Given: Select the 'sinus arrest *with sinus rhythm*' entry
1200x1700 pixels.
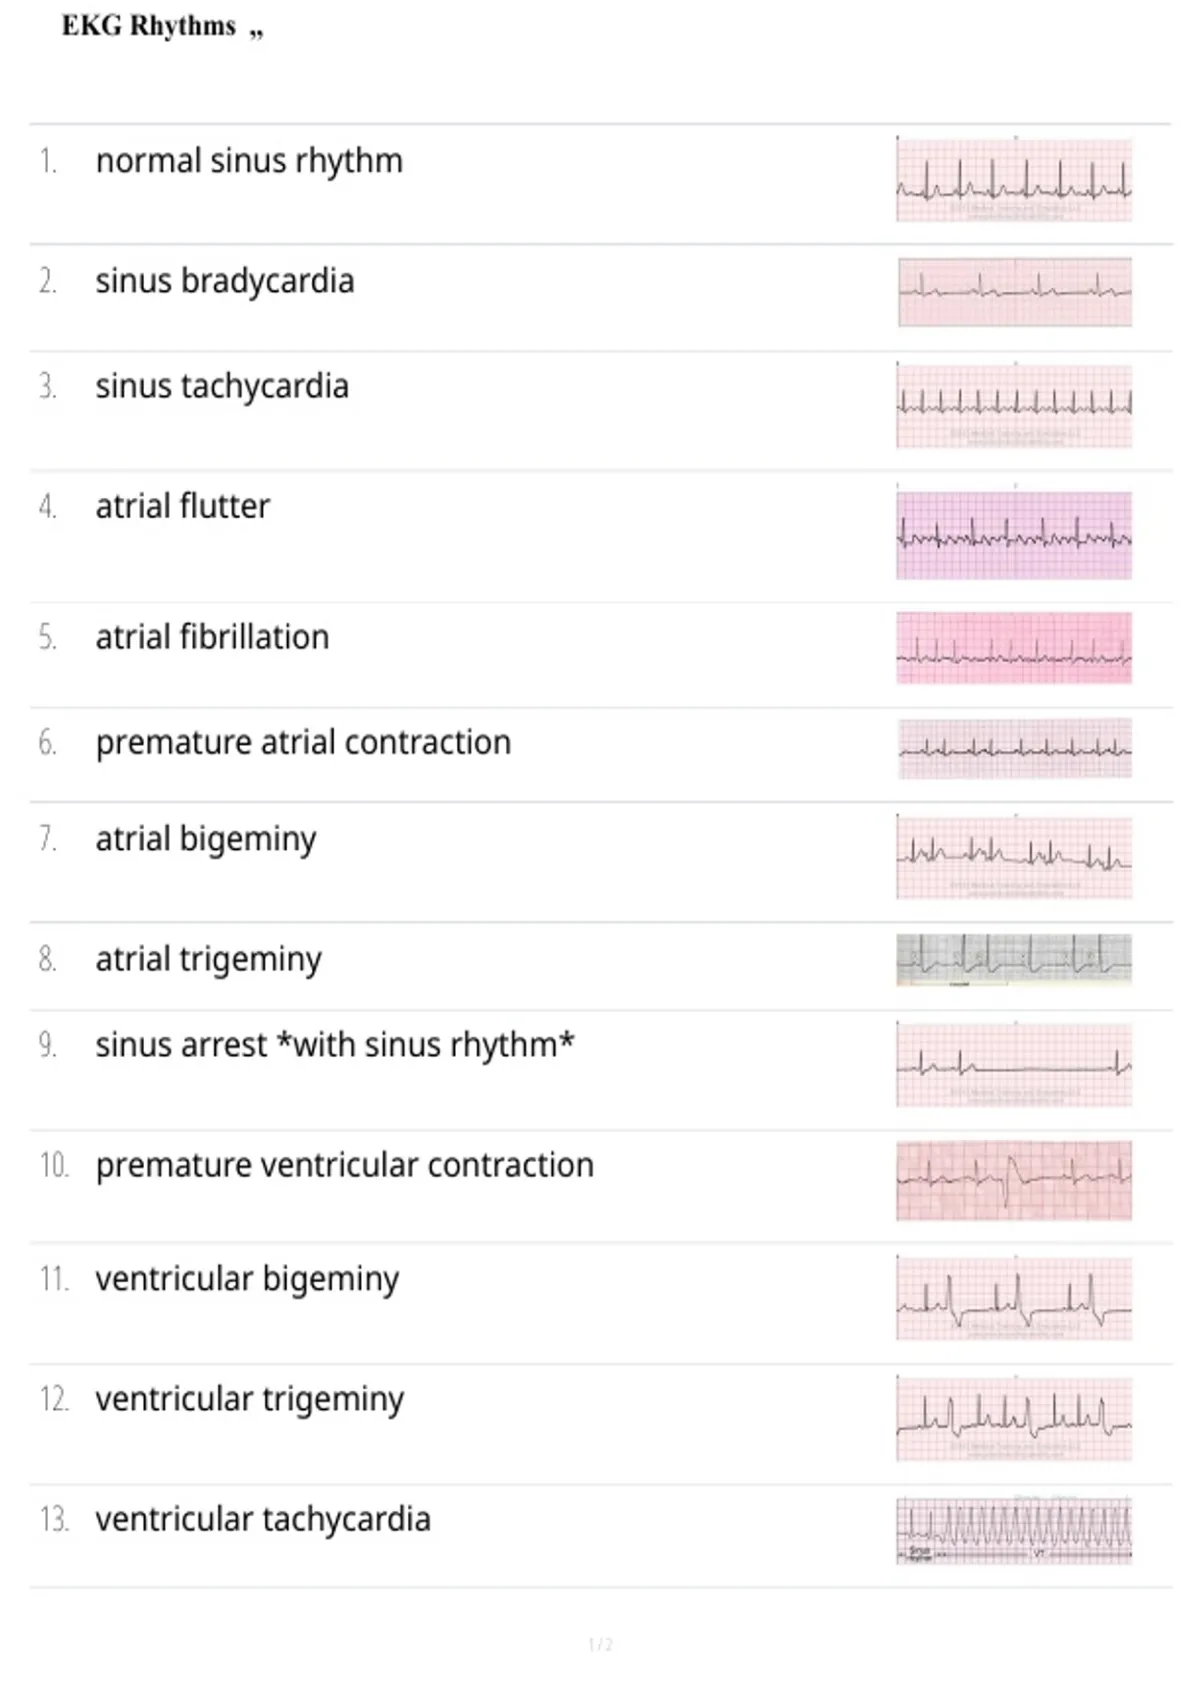Looking at the screenshot, I should (x=335, y=1045).
